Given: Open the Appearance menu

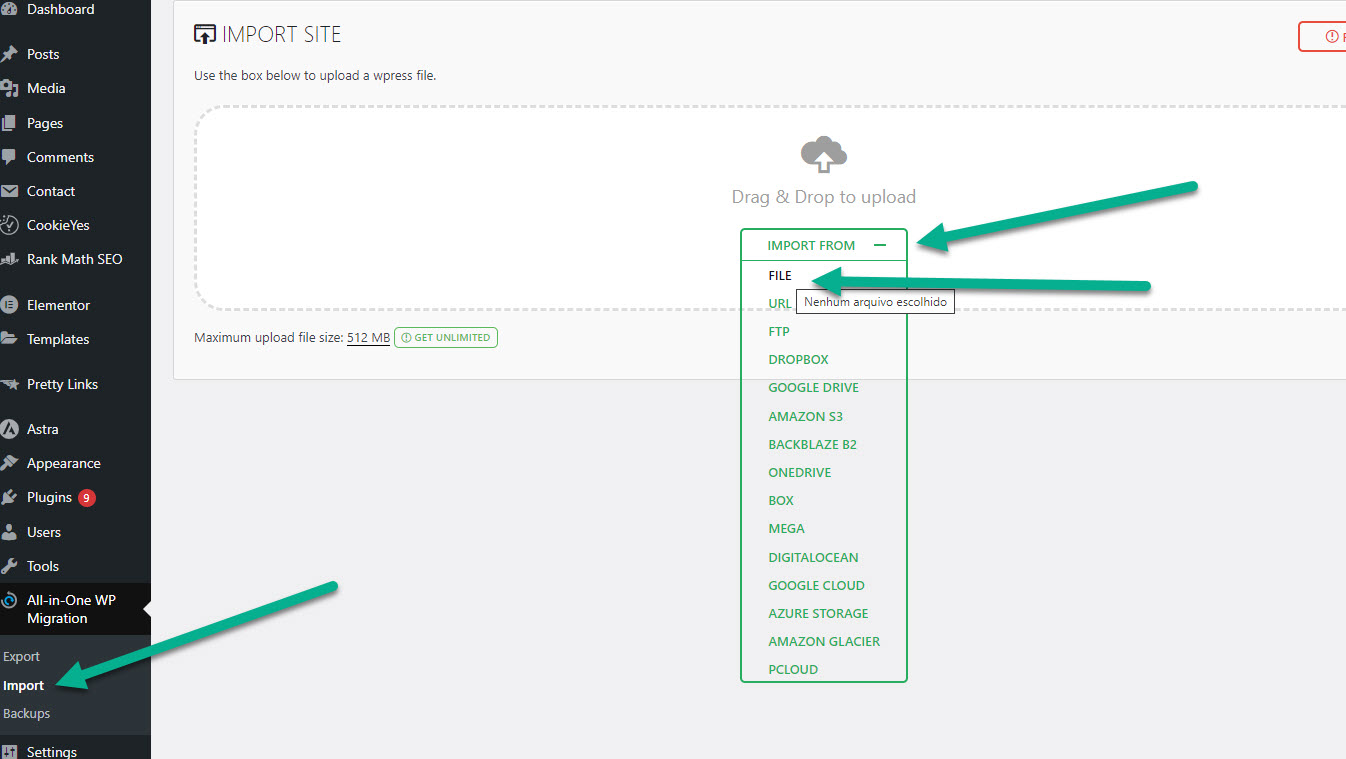Looking at the screenshot, I should 64,463.
